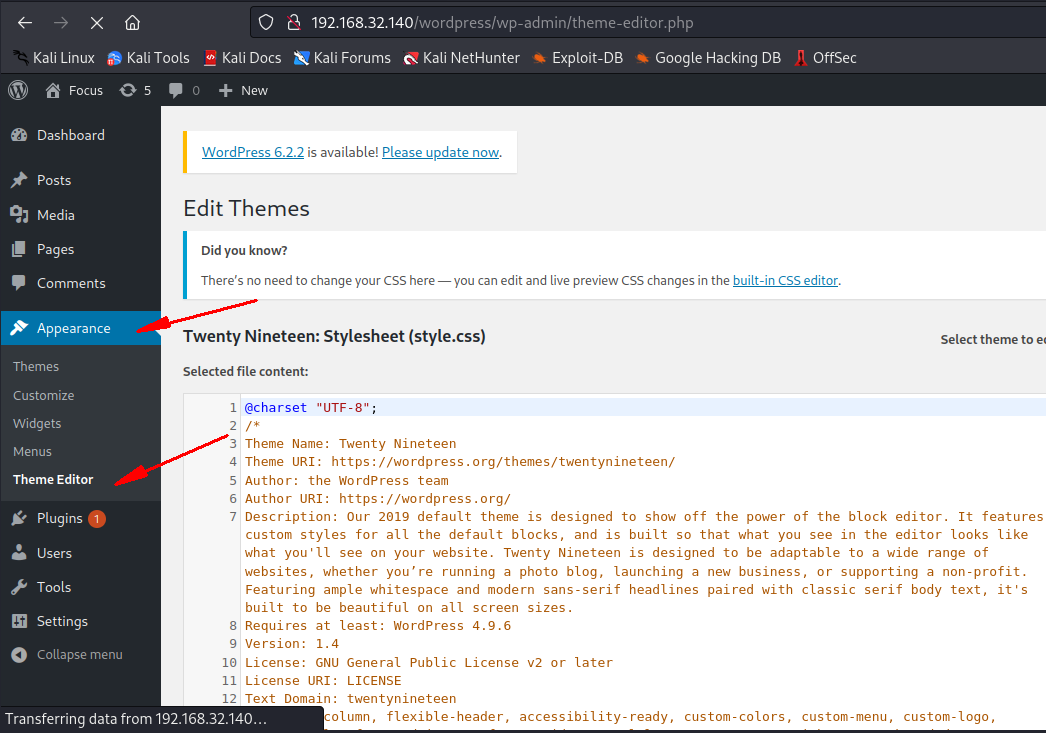Click the 'Version: 1.4' code line
Image resolution: width=1046 pixels, height=733 pixels.
pos(292,644)
